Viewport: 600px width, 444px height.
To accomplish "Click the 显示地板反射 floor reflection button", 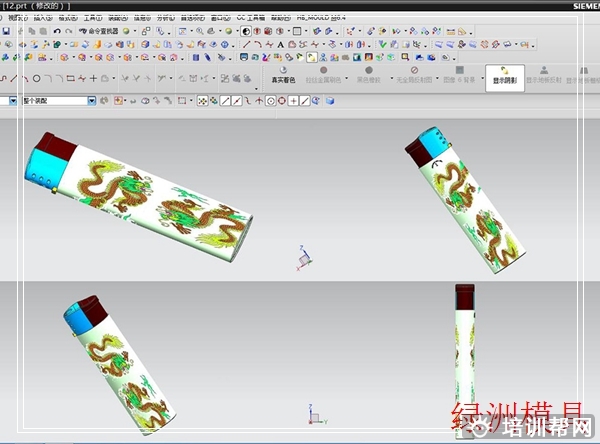I will point(543,76).
